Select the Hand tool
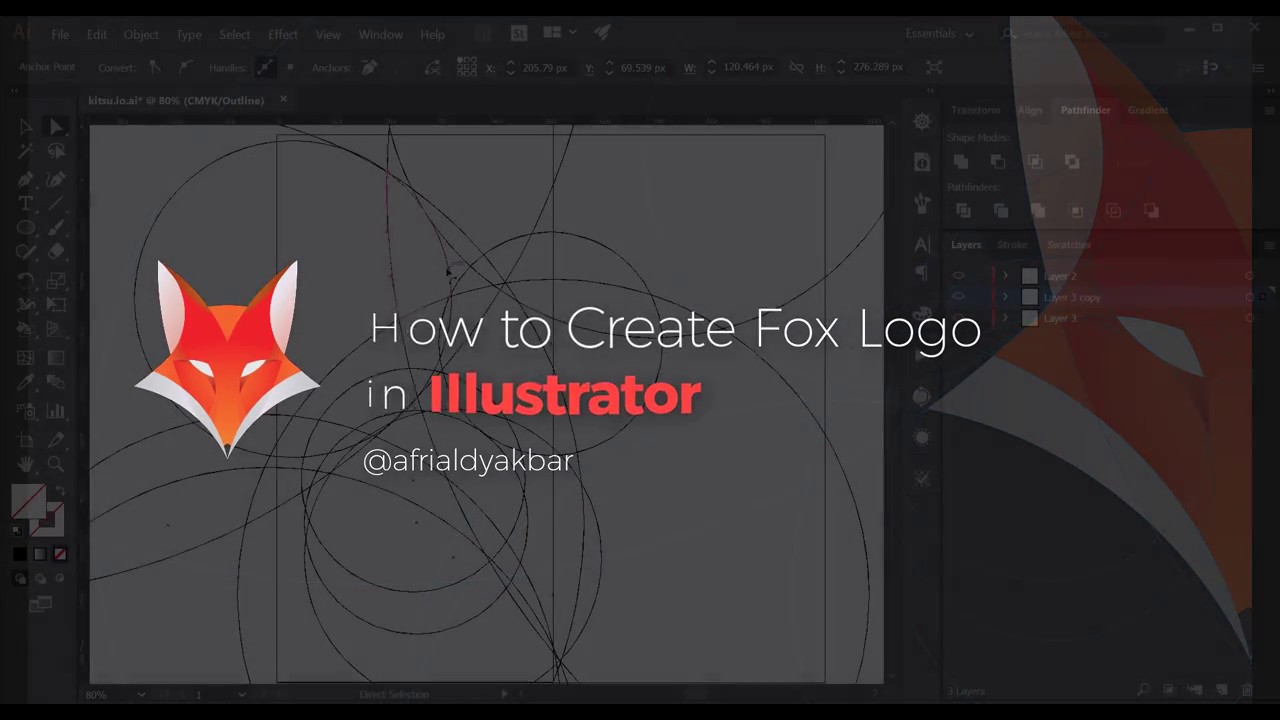This screenshot has height=720, width=1280. (x=25, y=464)
